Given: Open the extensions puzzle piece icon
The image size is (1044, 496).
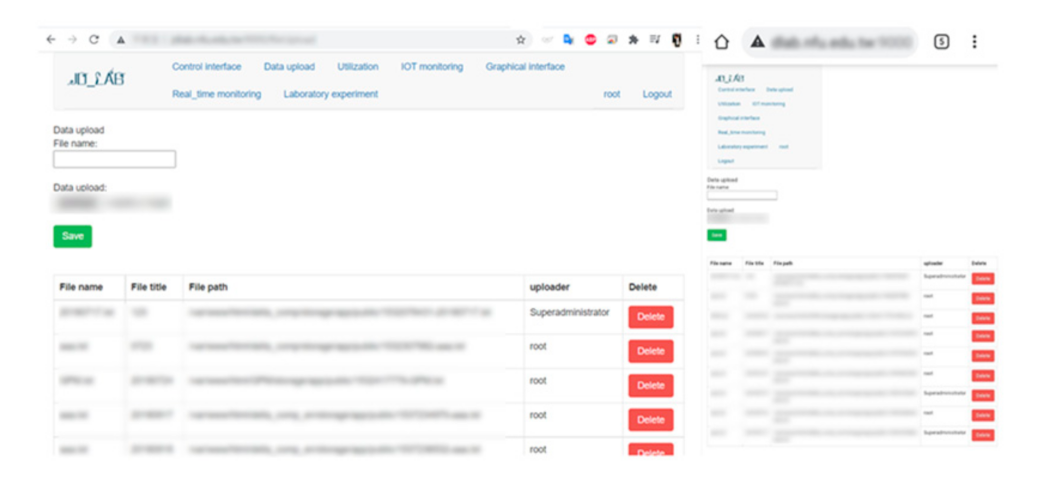Looking at the screenshot, I should [633, 40].
